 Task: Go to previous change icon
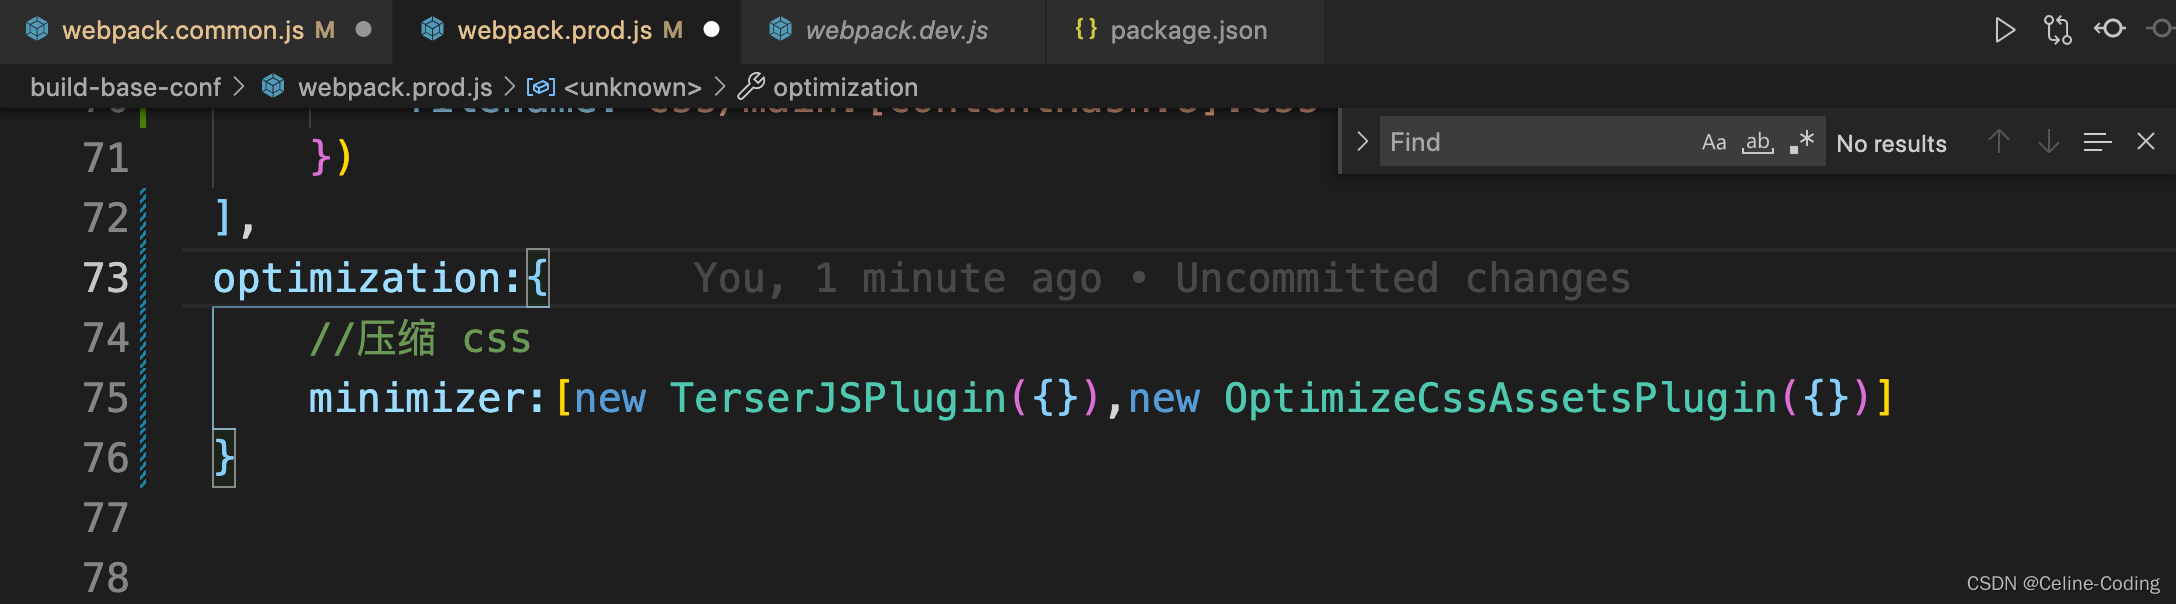tap(2110, 29)
